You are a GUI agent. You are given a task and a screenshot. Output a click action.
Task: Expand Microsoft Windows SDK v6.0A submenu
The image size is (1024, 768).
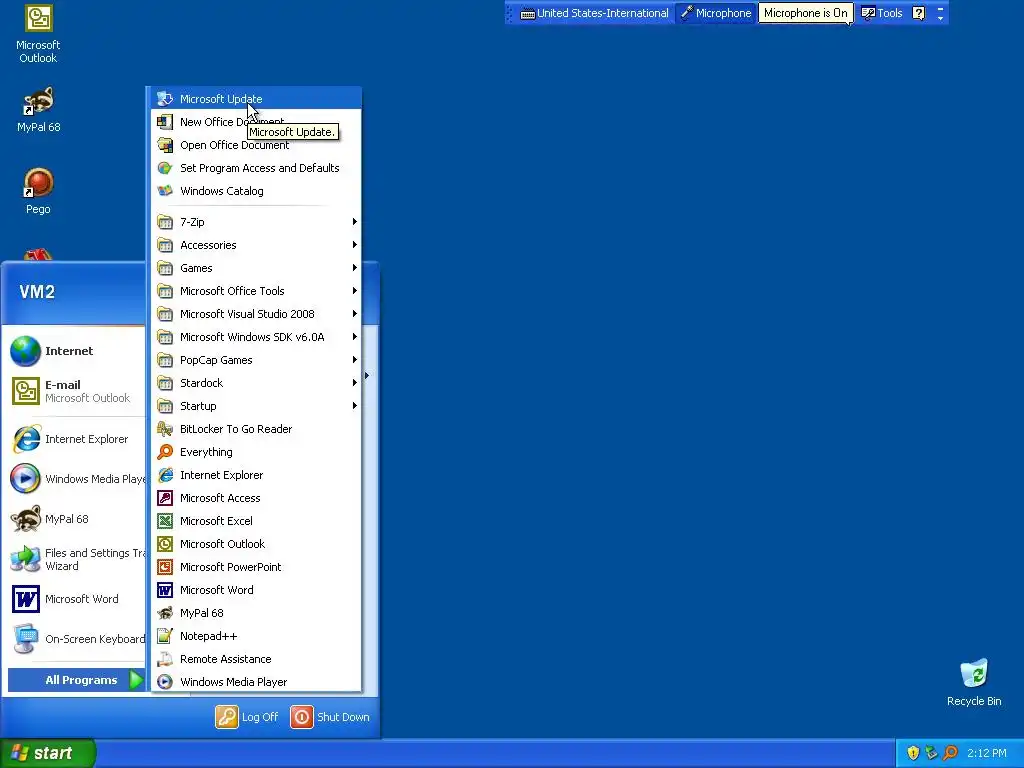(x=256, y=337)
